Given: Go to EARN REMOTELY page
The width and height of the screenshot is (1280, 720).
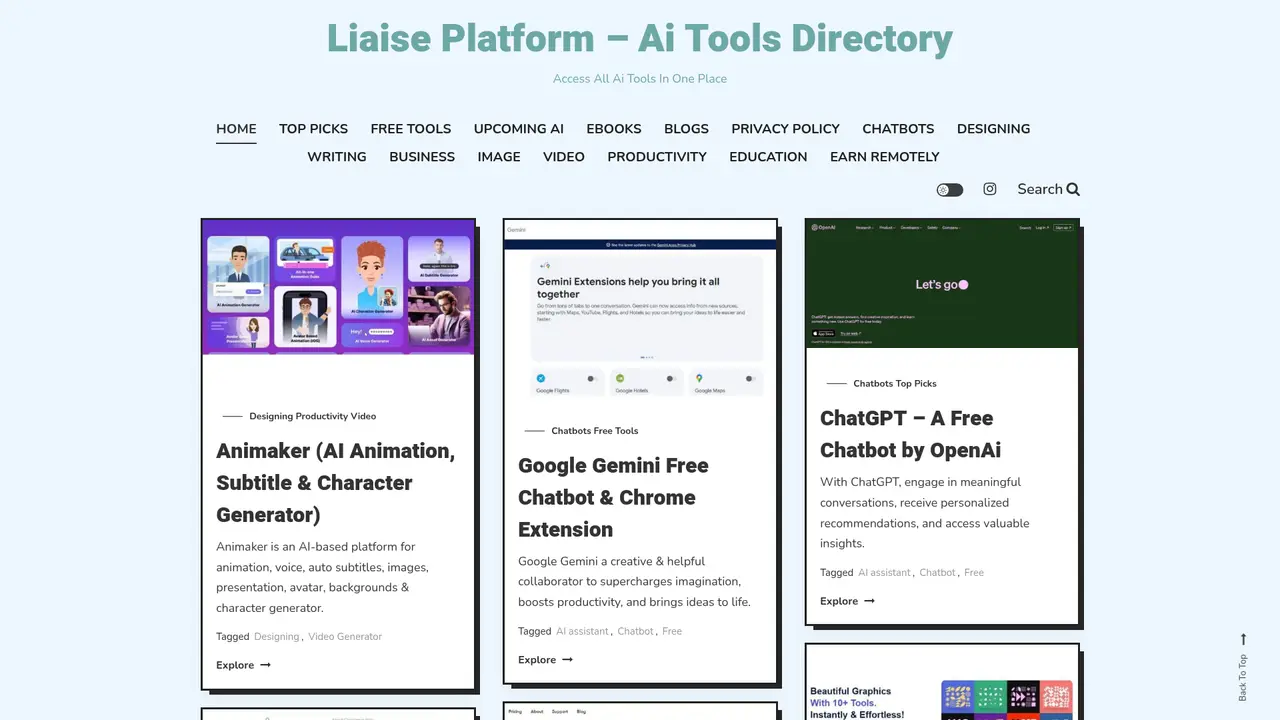Looking at the screenshot, I should (x=885, y=157).
